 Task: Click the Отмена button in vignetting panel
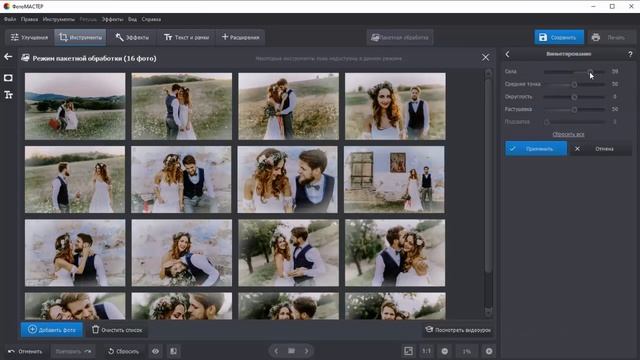[601, 149]
